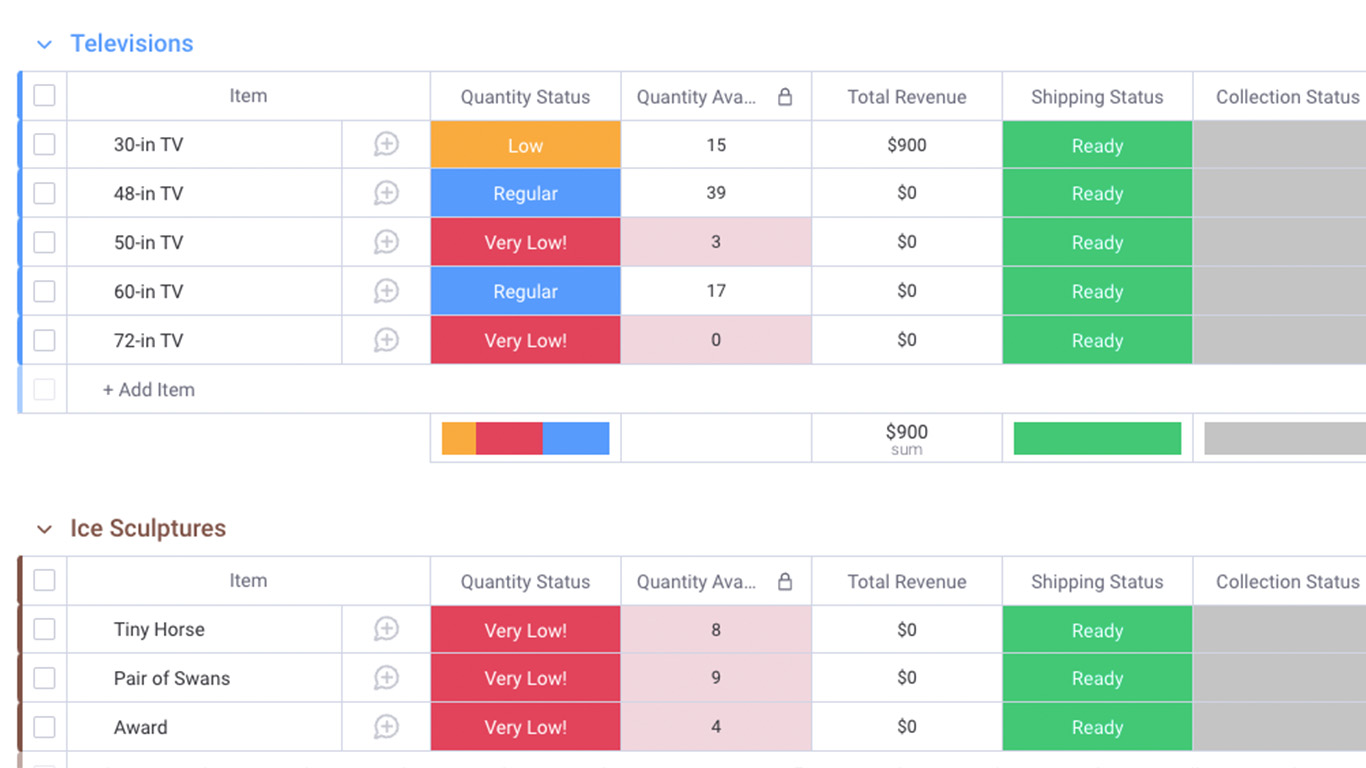Image resolution: width=1366 pixels, height=768 pixels.
Task: Check the 30-in TV row
Action: (x=44, y=144)
